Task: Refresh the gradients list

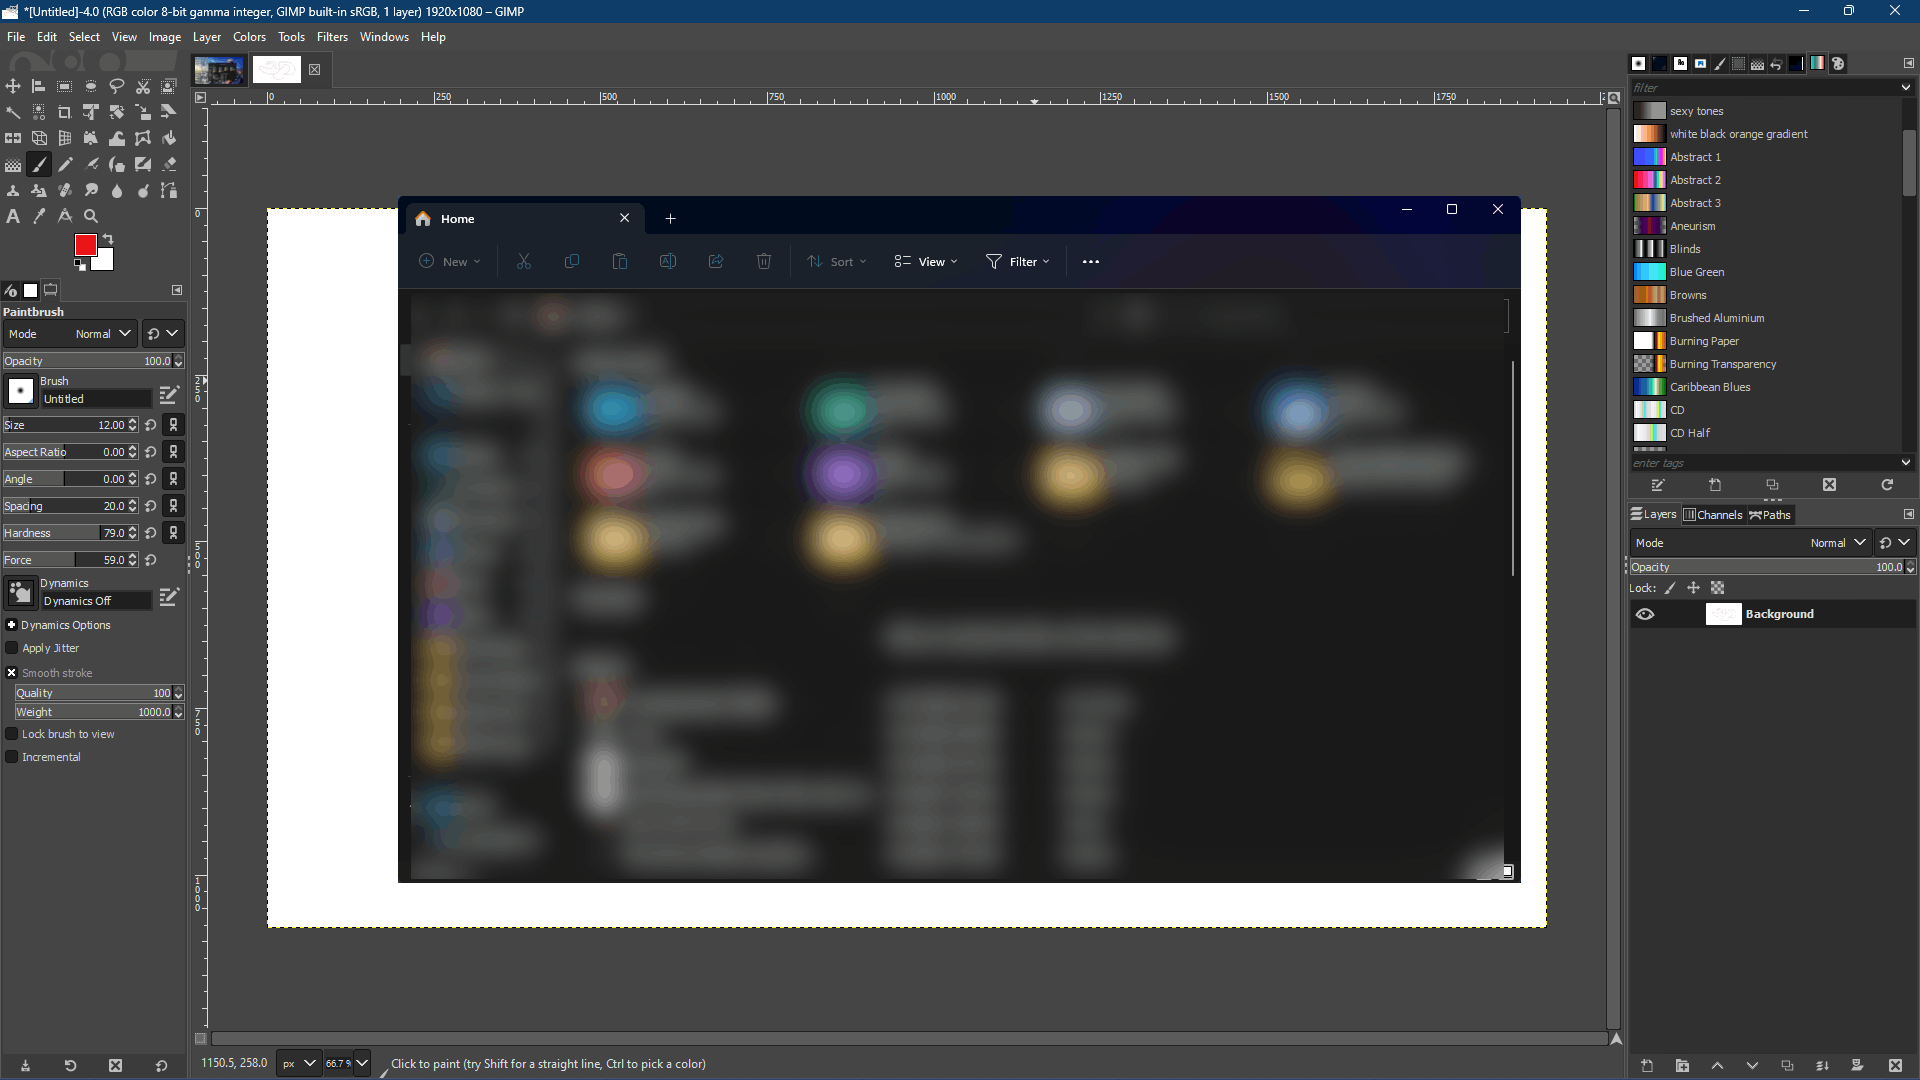Action: pyautogui.click(x=1887, y=485)
